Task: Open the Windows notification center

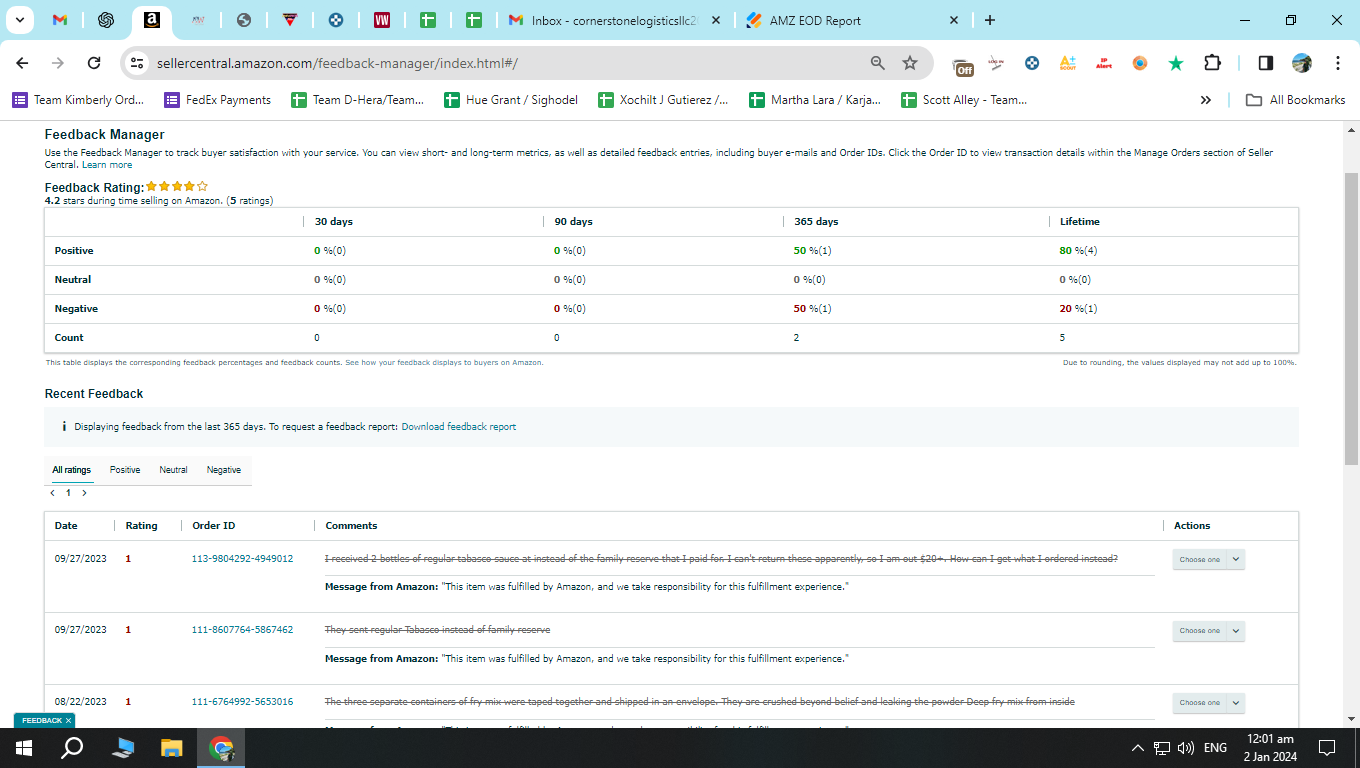Action: (x=1327, y=748)
